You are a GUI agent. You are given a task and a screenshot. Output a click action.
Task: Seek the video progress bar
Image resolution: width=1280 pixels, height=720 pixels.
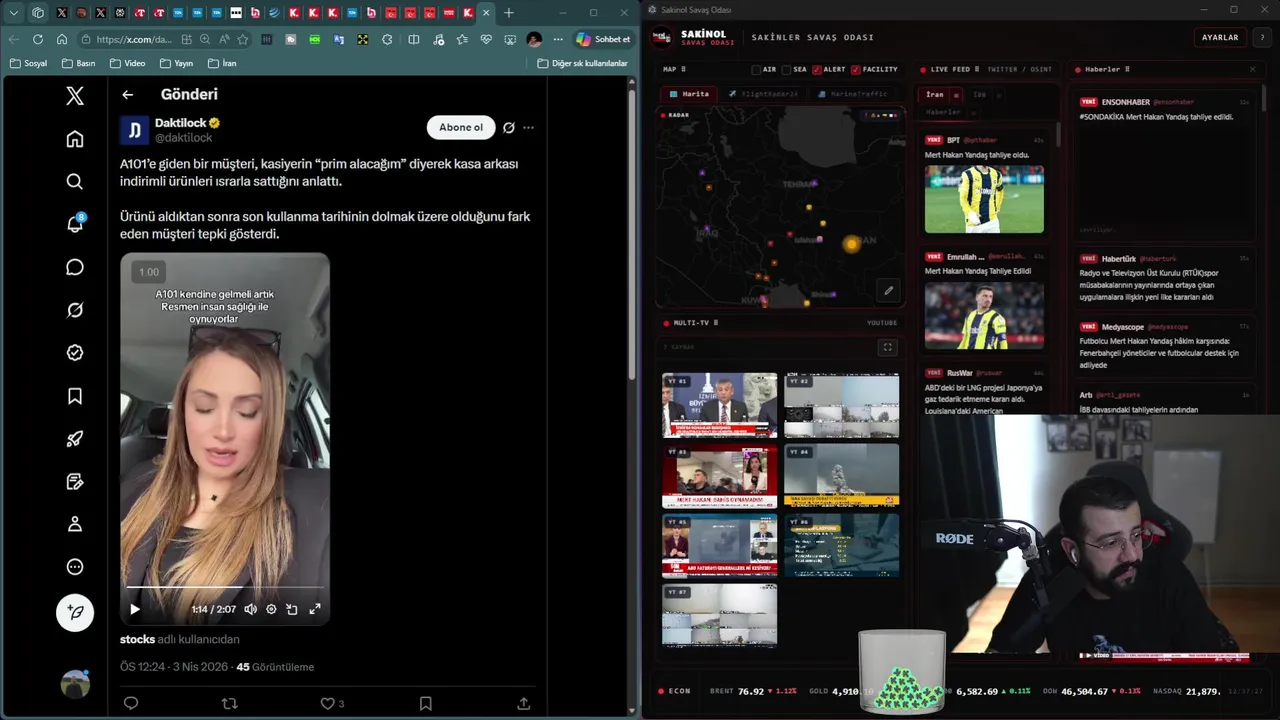tap(226, 588)
